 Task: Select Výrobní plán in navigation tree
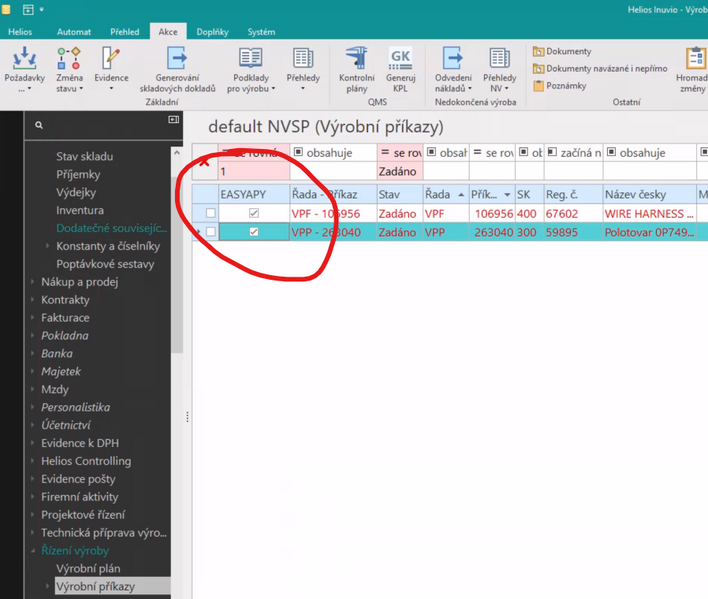[88, 569]
